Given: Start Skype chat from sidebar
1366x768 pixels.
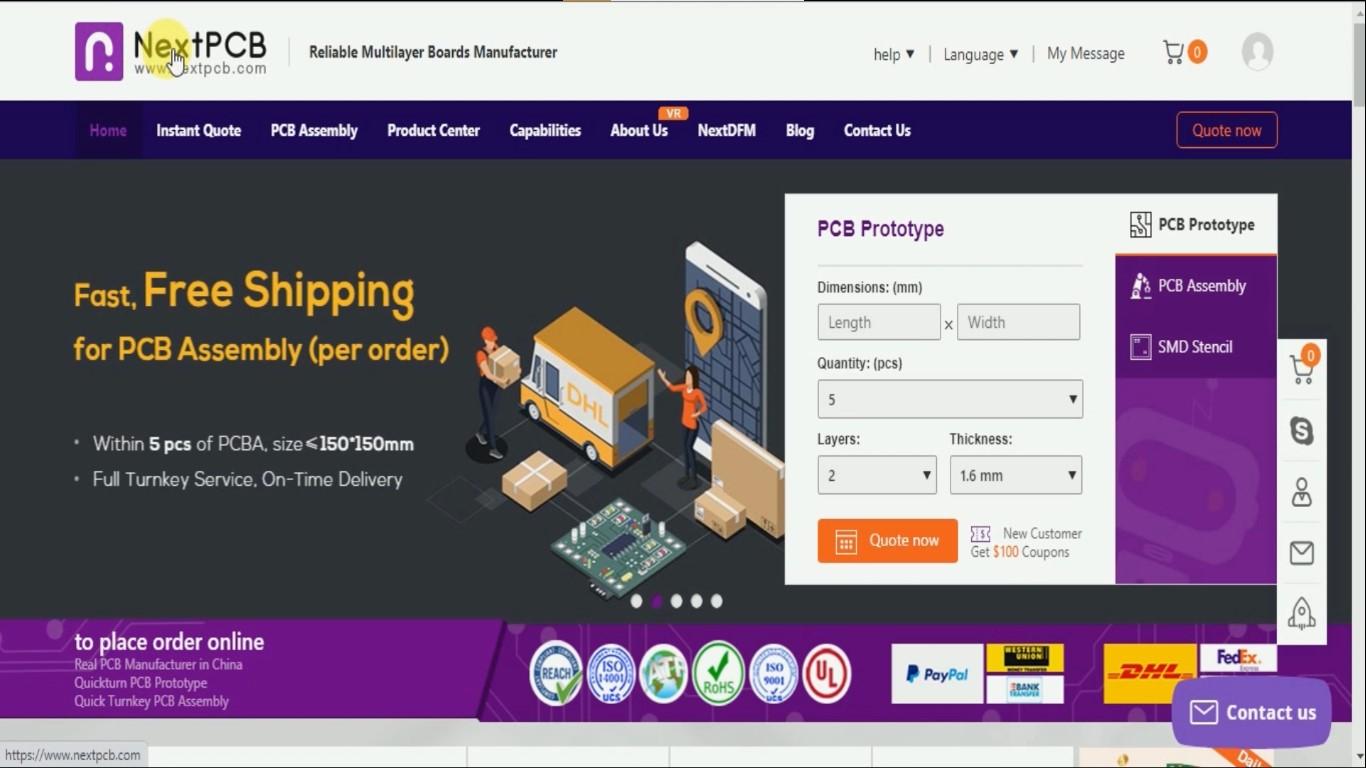Looking at the screenshot, I should (1302, 431).
